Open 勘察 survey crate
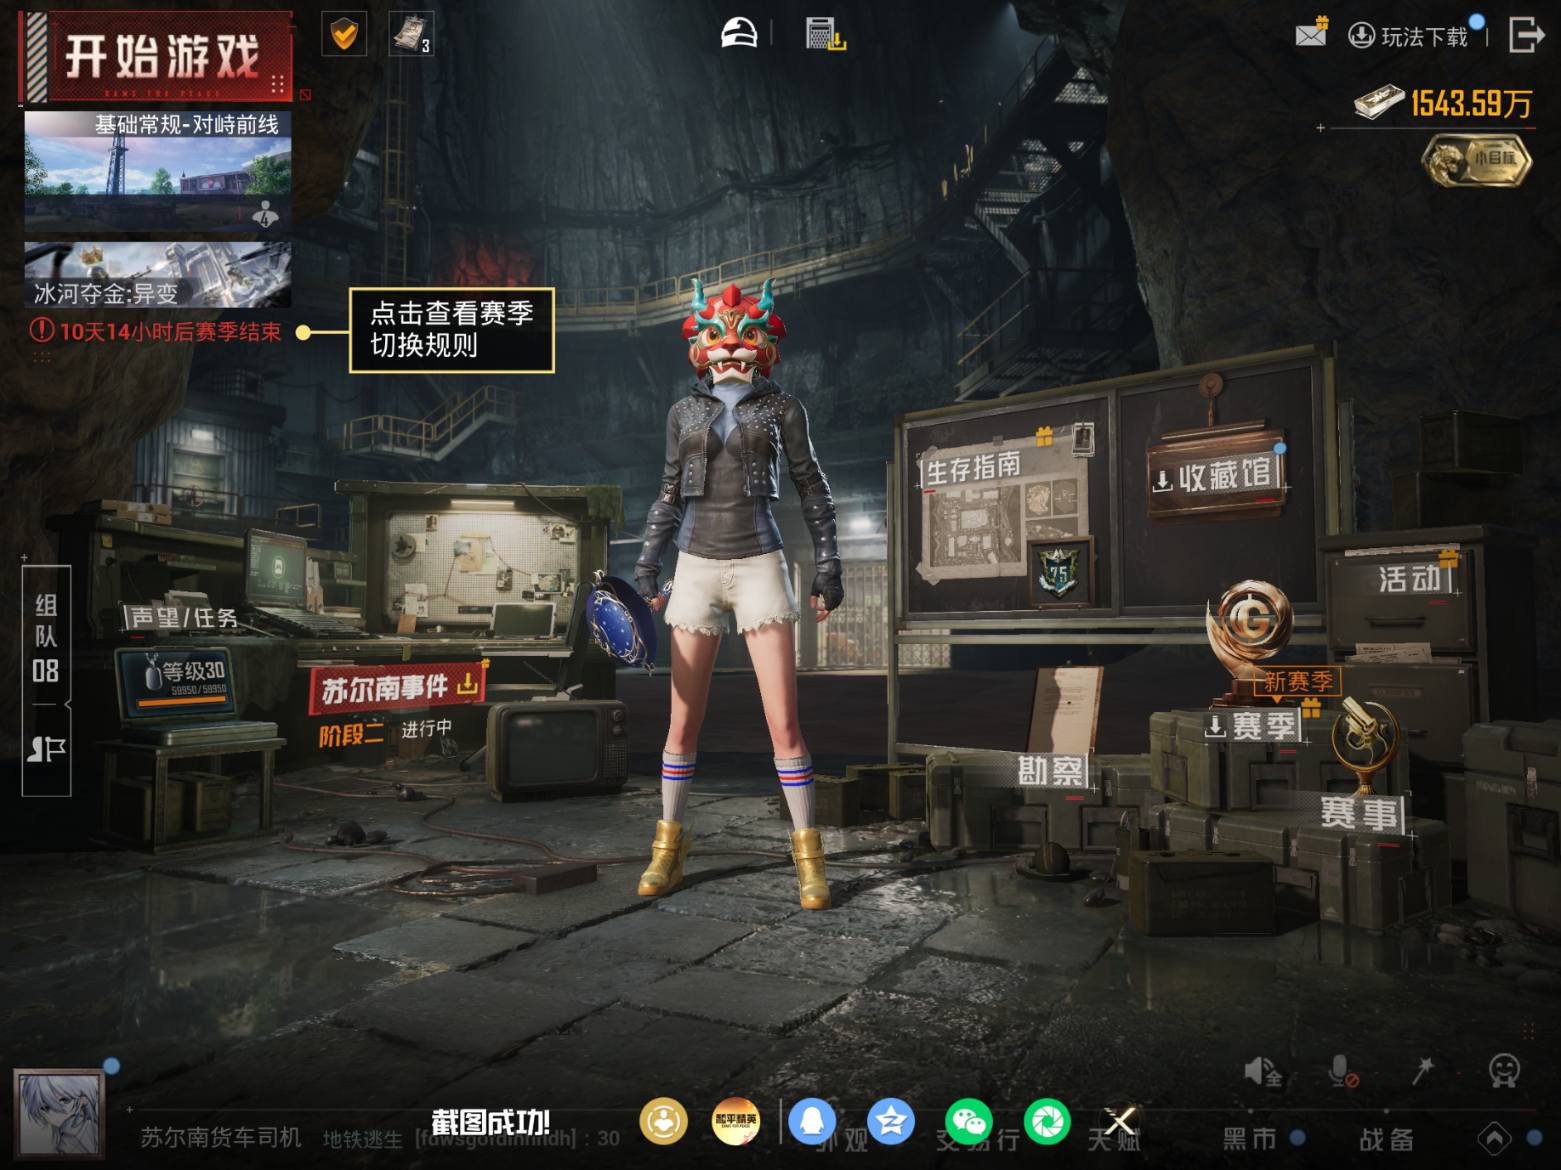Viewport: 1561px width, 1170px height. pyautogui.click(x=1051, y=772)
